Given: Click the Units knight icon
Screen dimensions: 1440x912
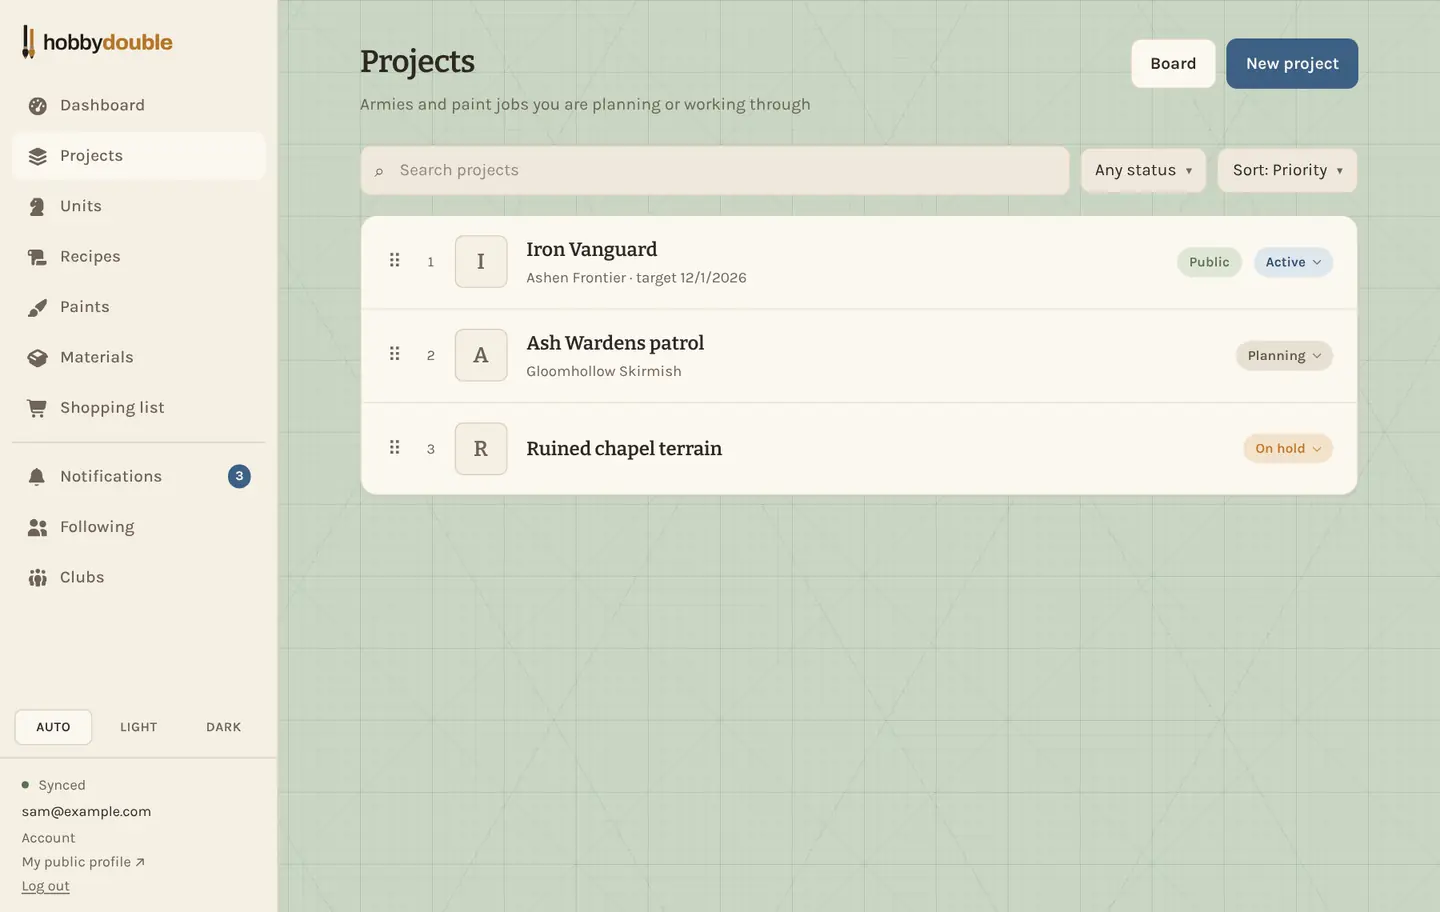Looking at the screenshot, I should (38, 207).
